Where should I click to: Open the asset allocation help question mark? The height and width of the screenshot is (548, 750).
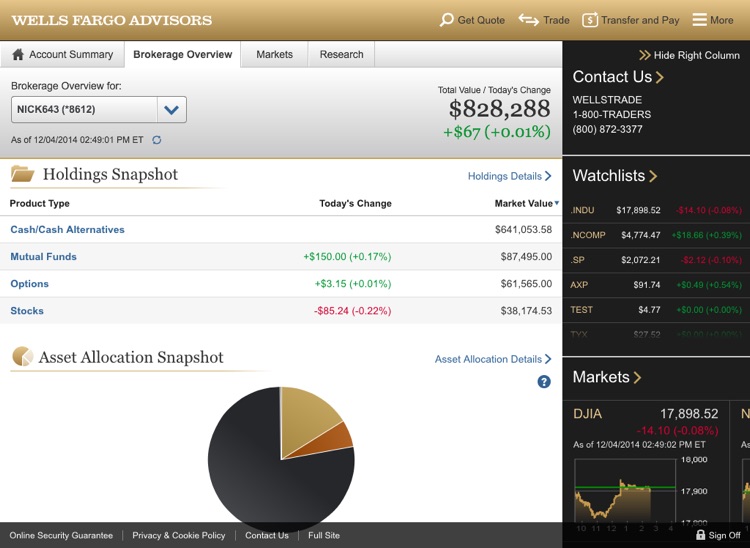[544, 382]
